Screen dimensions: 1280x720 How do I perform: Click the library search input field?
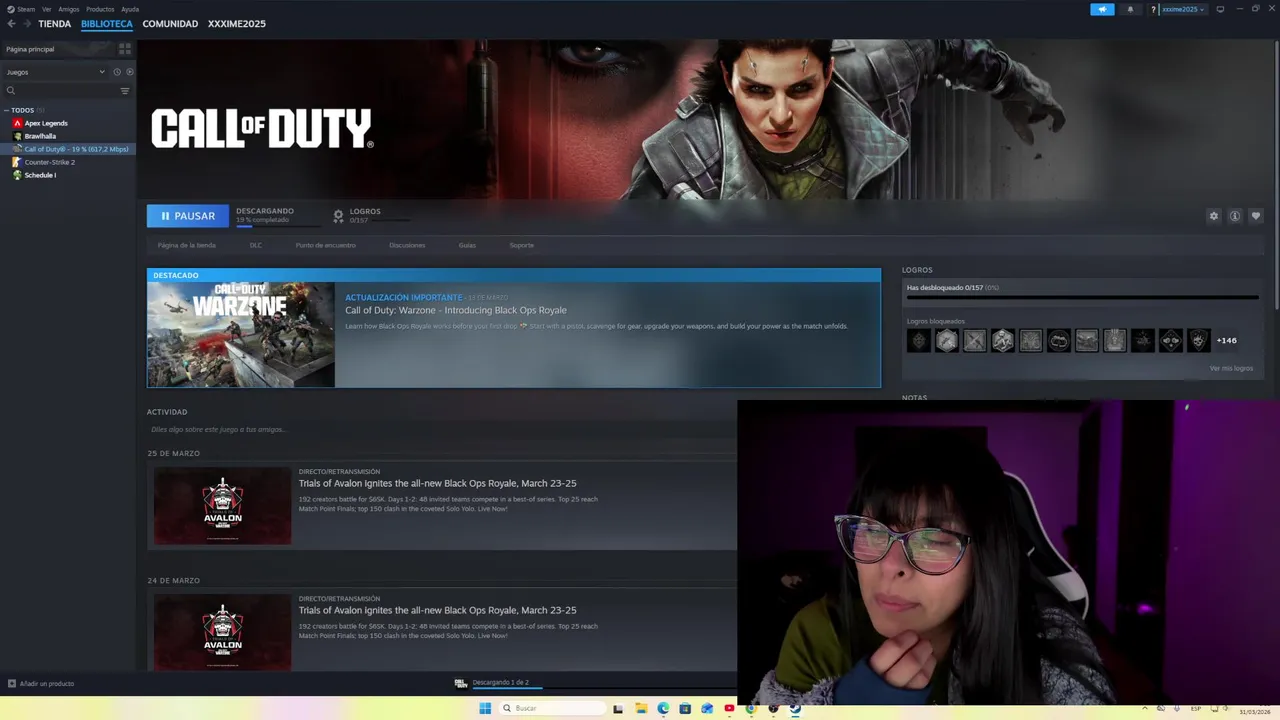[66, 90]
